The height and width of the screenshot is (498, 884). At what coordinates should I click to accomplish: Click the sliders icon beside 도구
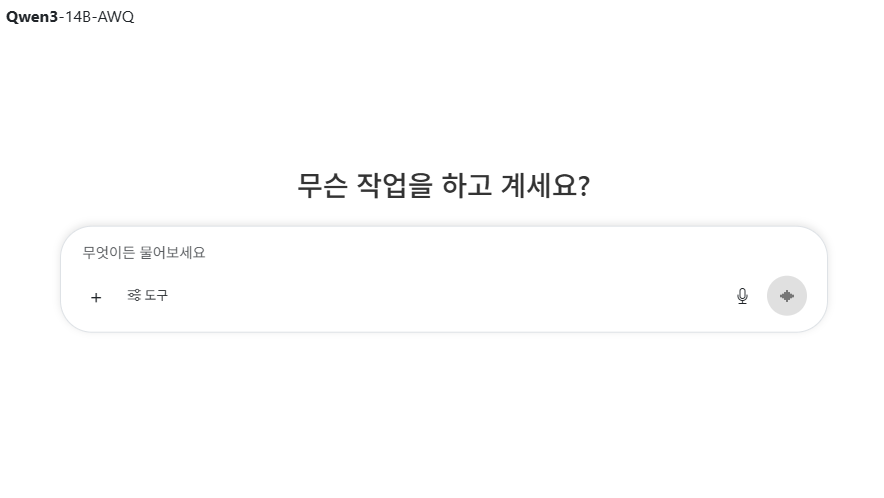pos(134,295)
